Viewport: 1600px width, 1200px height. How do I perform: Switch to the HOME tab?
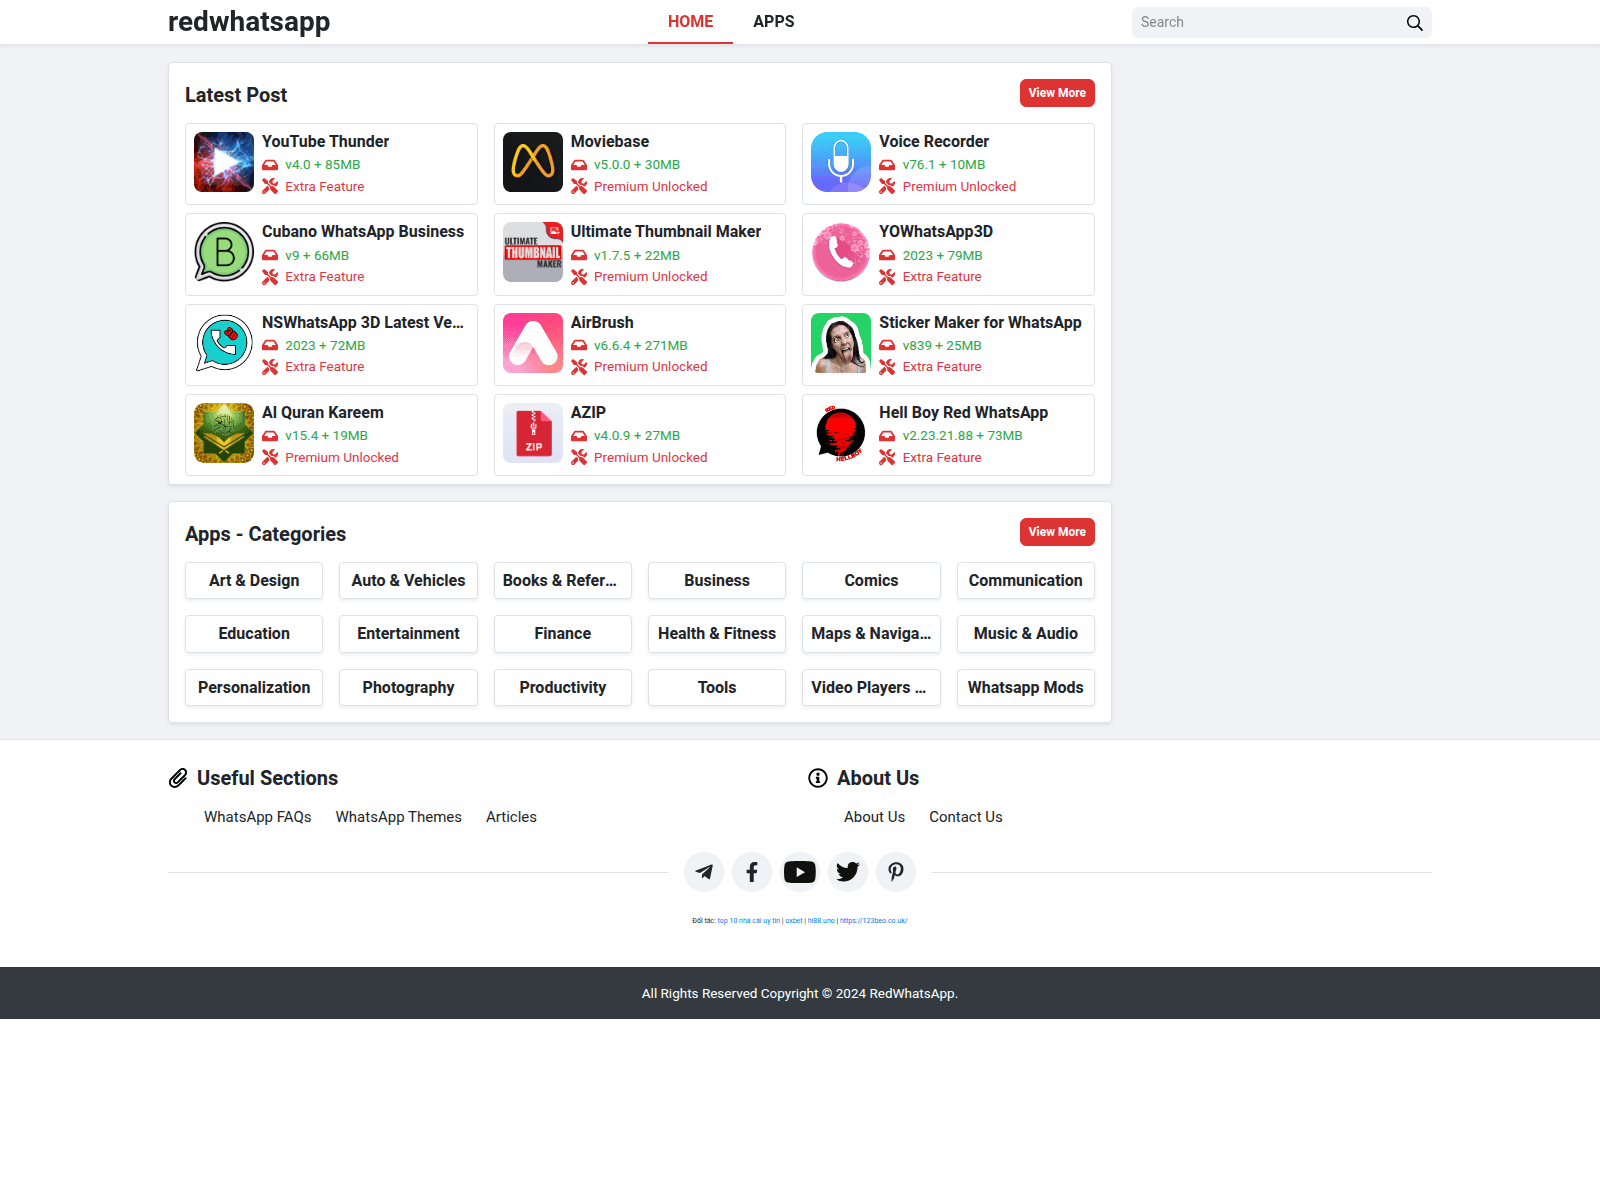coord(690,22)
